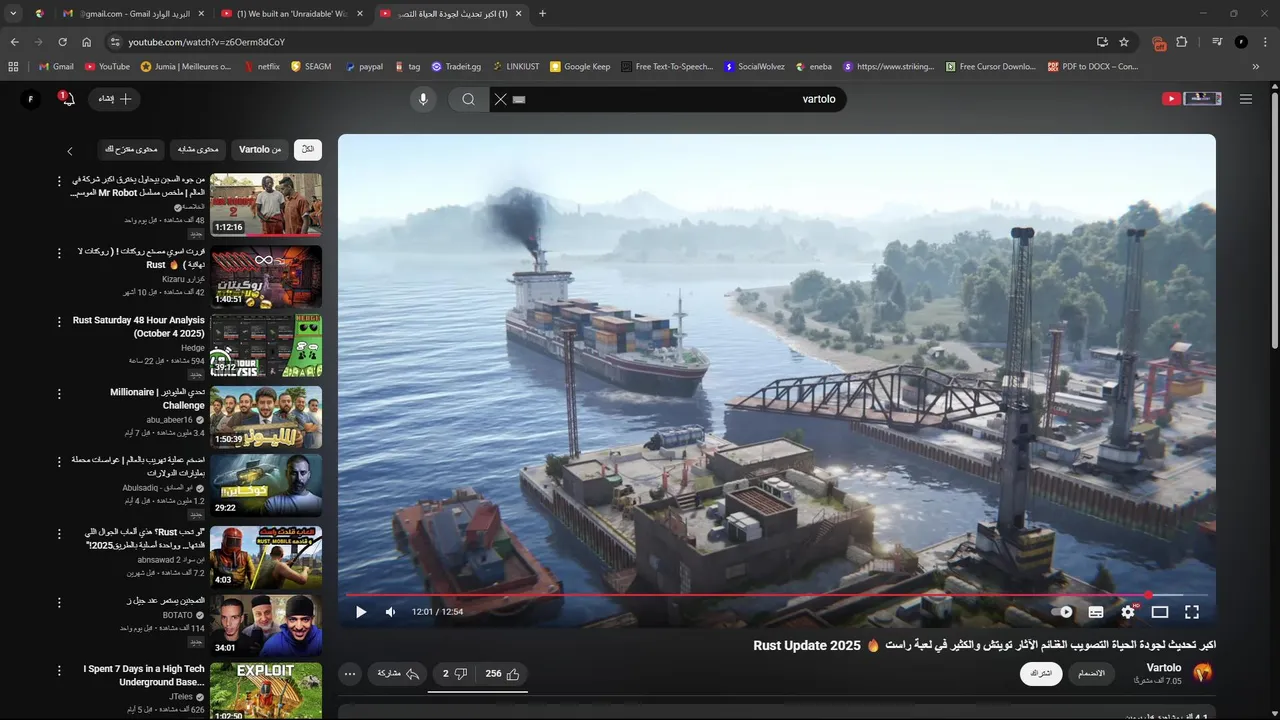Open the account avatar F on YouTube
The width and height of the screenshot is (1280, 720).
pyautogui.click(x=31, y=99)
